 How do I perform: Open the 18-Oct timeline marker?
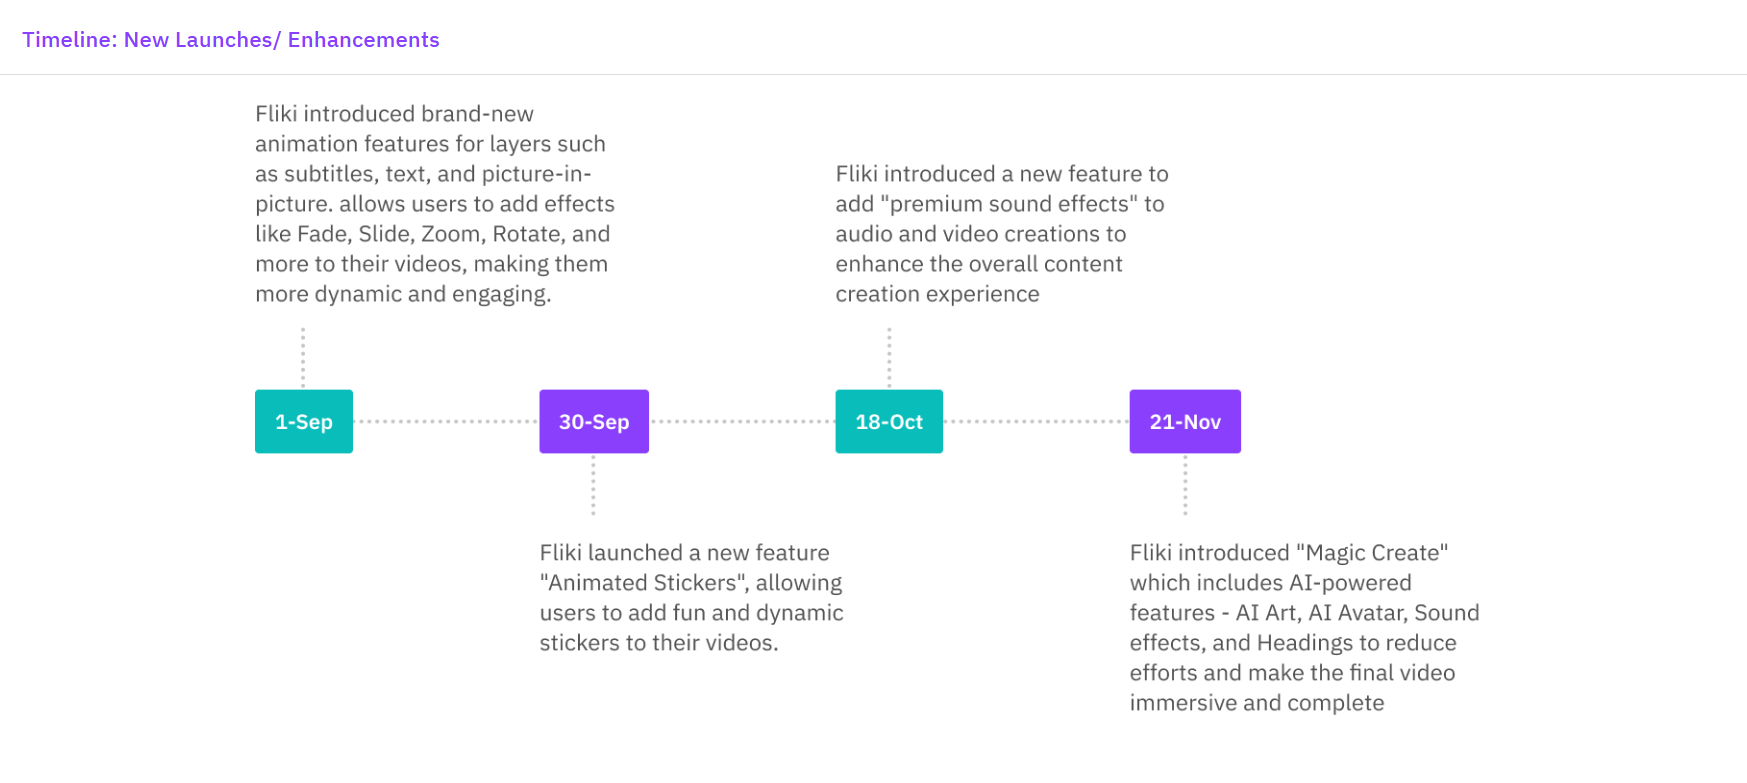pyautogui.click(x=889, y=421)
